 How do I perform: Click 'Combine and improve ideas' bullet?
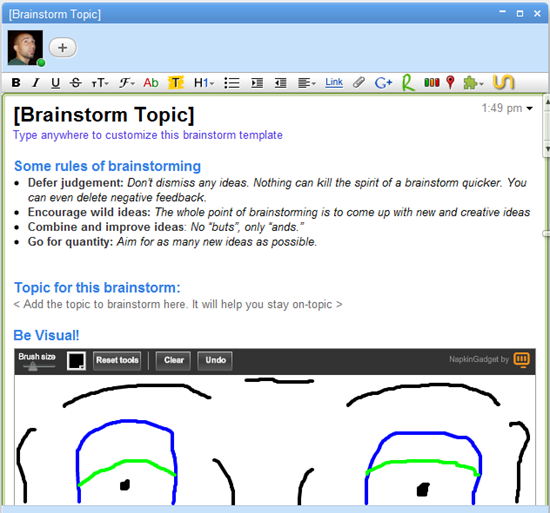tap(106, 227)
